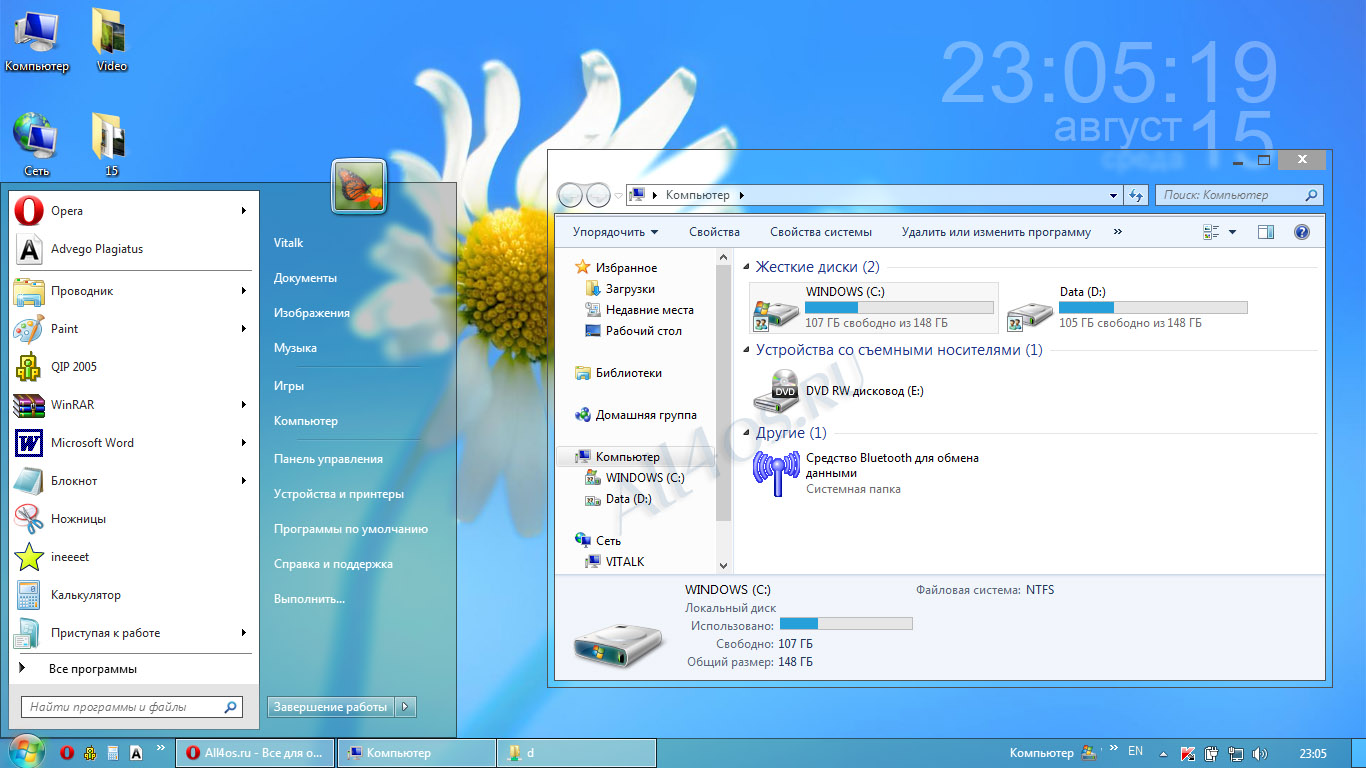Click the network tray icon
Image resolution: width=1366 pixels, height=768 pixels.
click(x=1236, y=753)
